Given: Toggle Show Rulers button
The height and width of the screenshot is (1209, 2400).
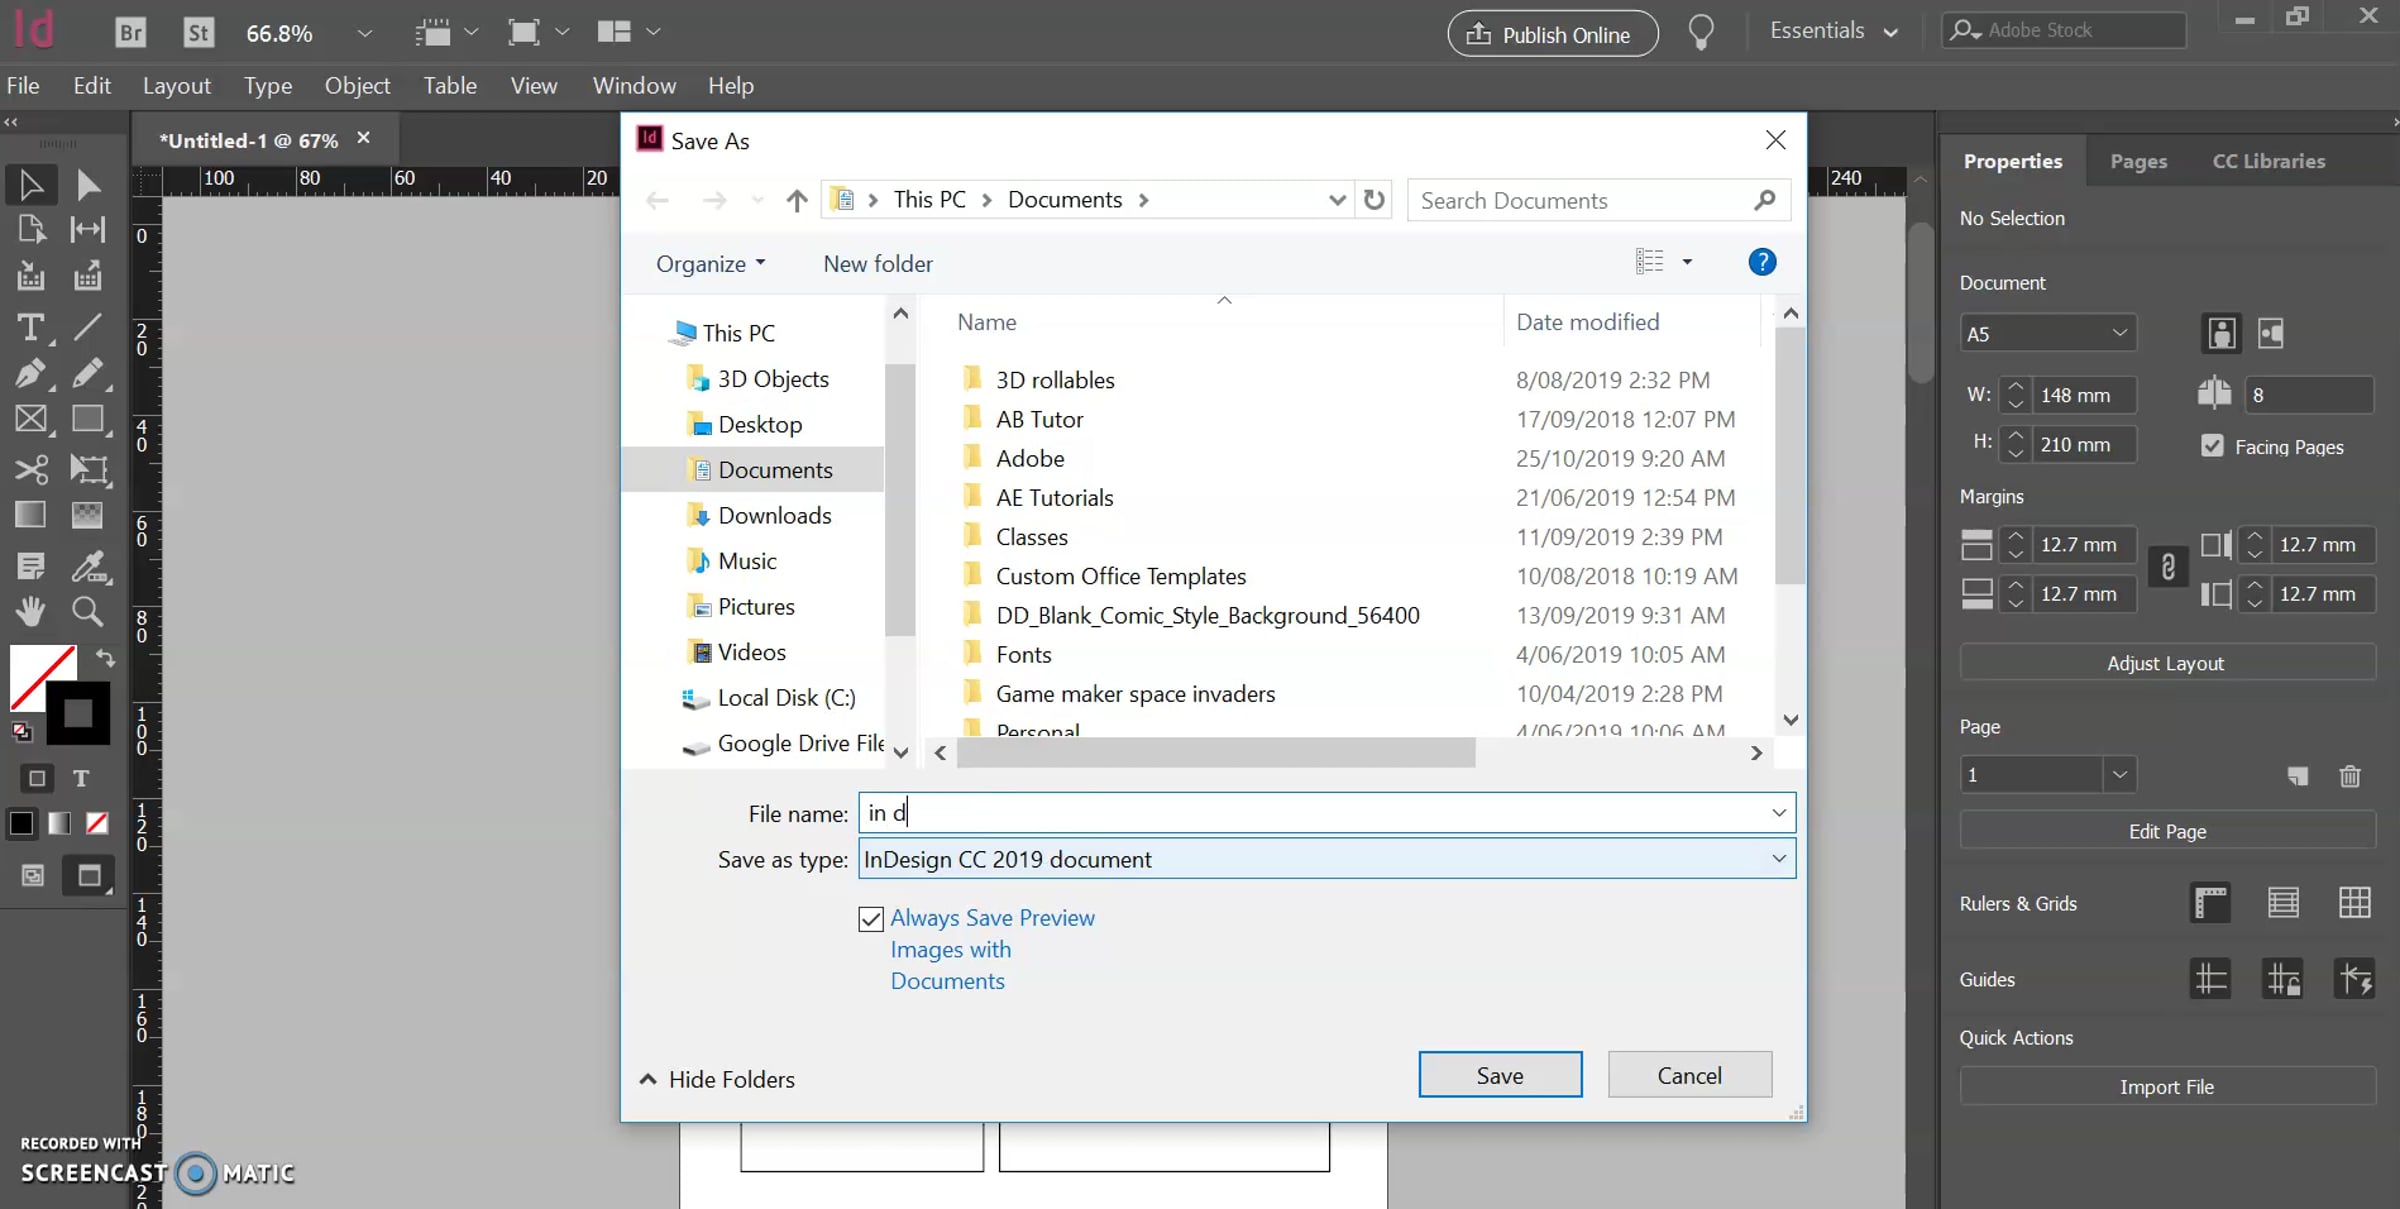Looking at the screenshot, I should coord(2211,903).
